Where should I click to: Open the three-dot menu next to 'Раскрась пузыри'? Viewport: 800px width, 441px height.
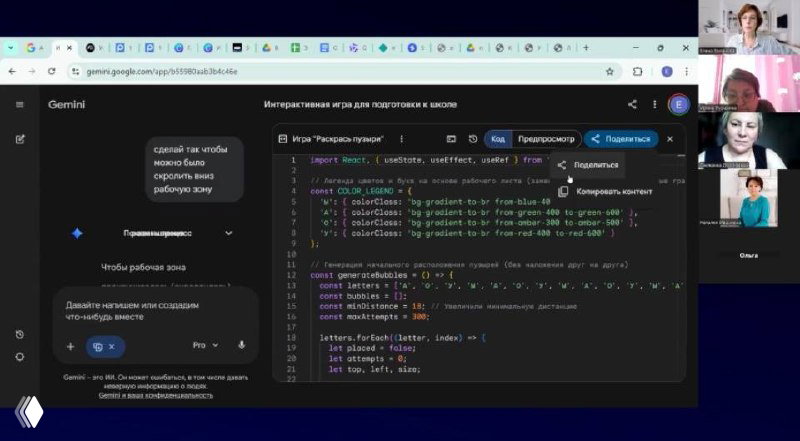point(402,139)
